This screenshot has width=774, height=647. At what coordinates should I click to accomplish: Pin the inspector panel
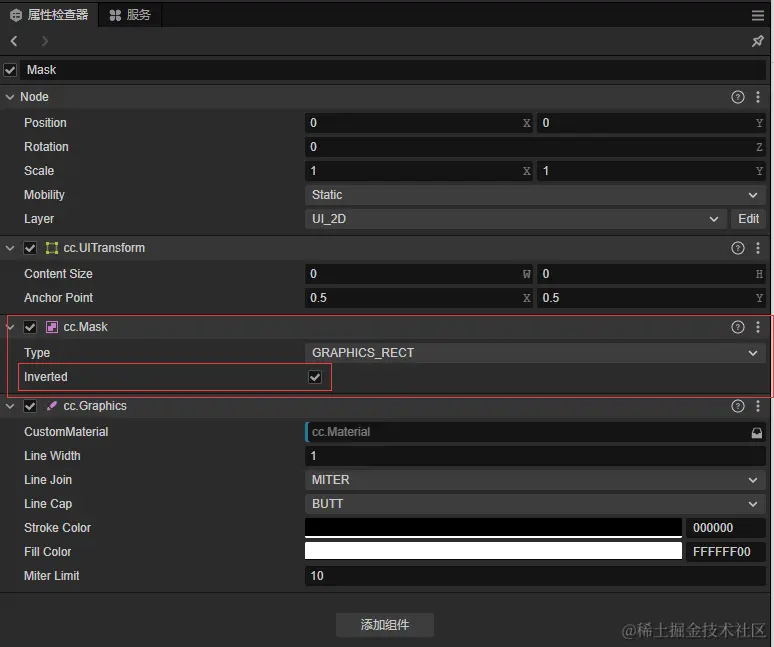(x=758, y=41)
